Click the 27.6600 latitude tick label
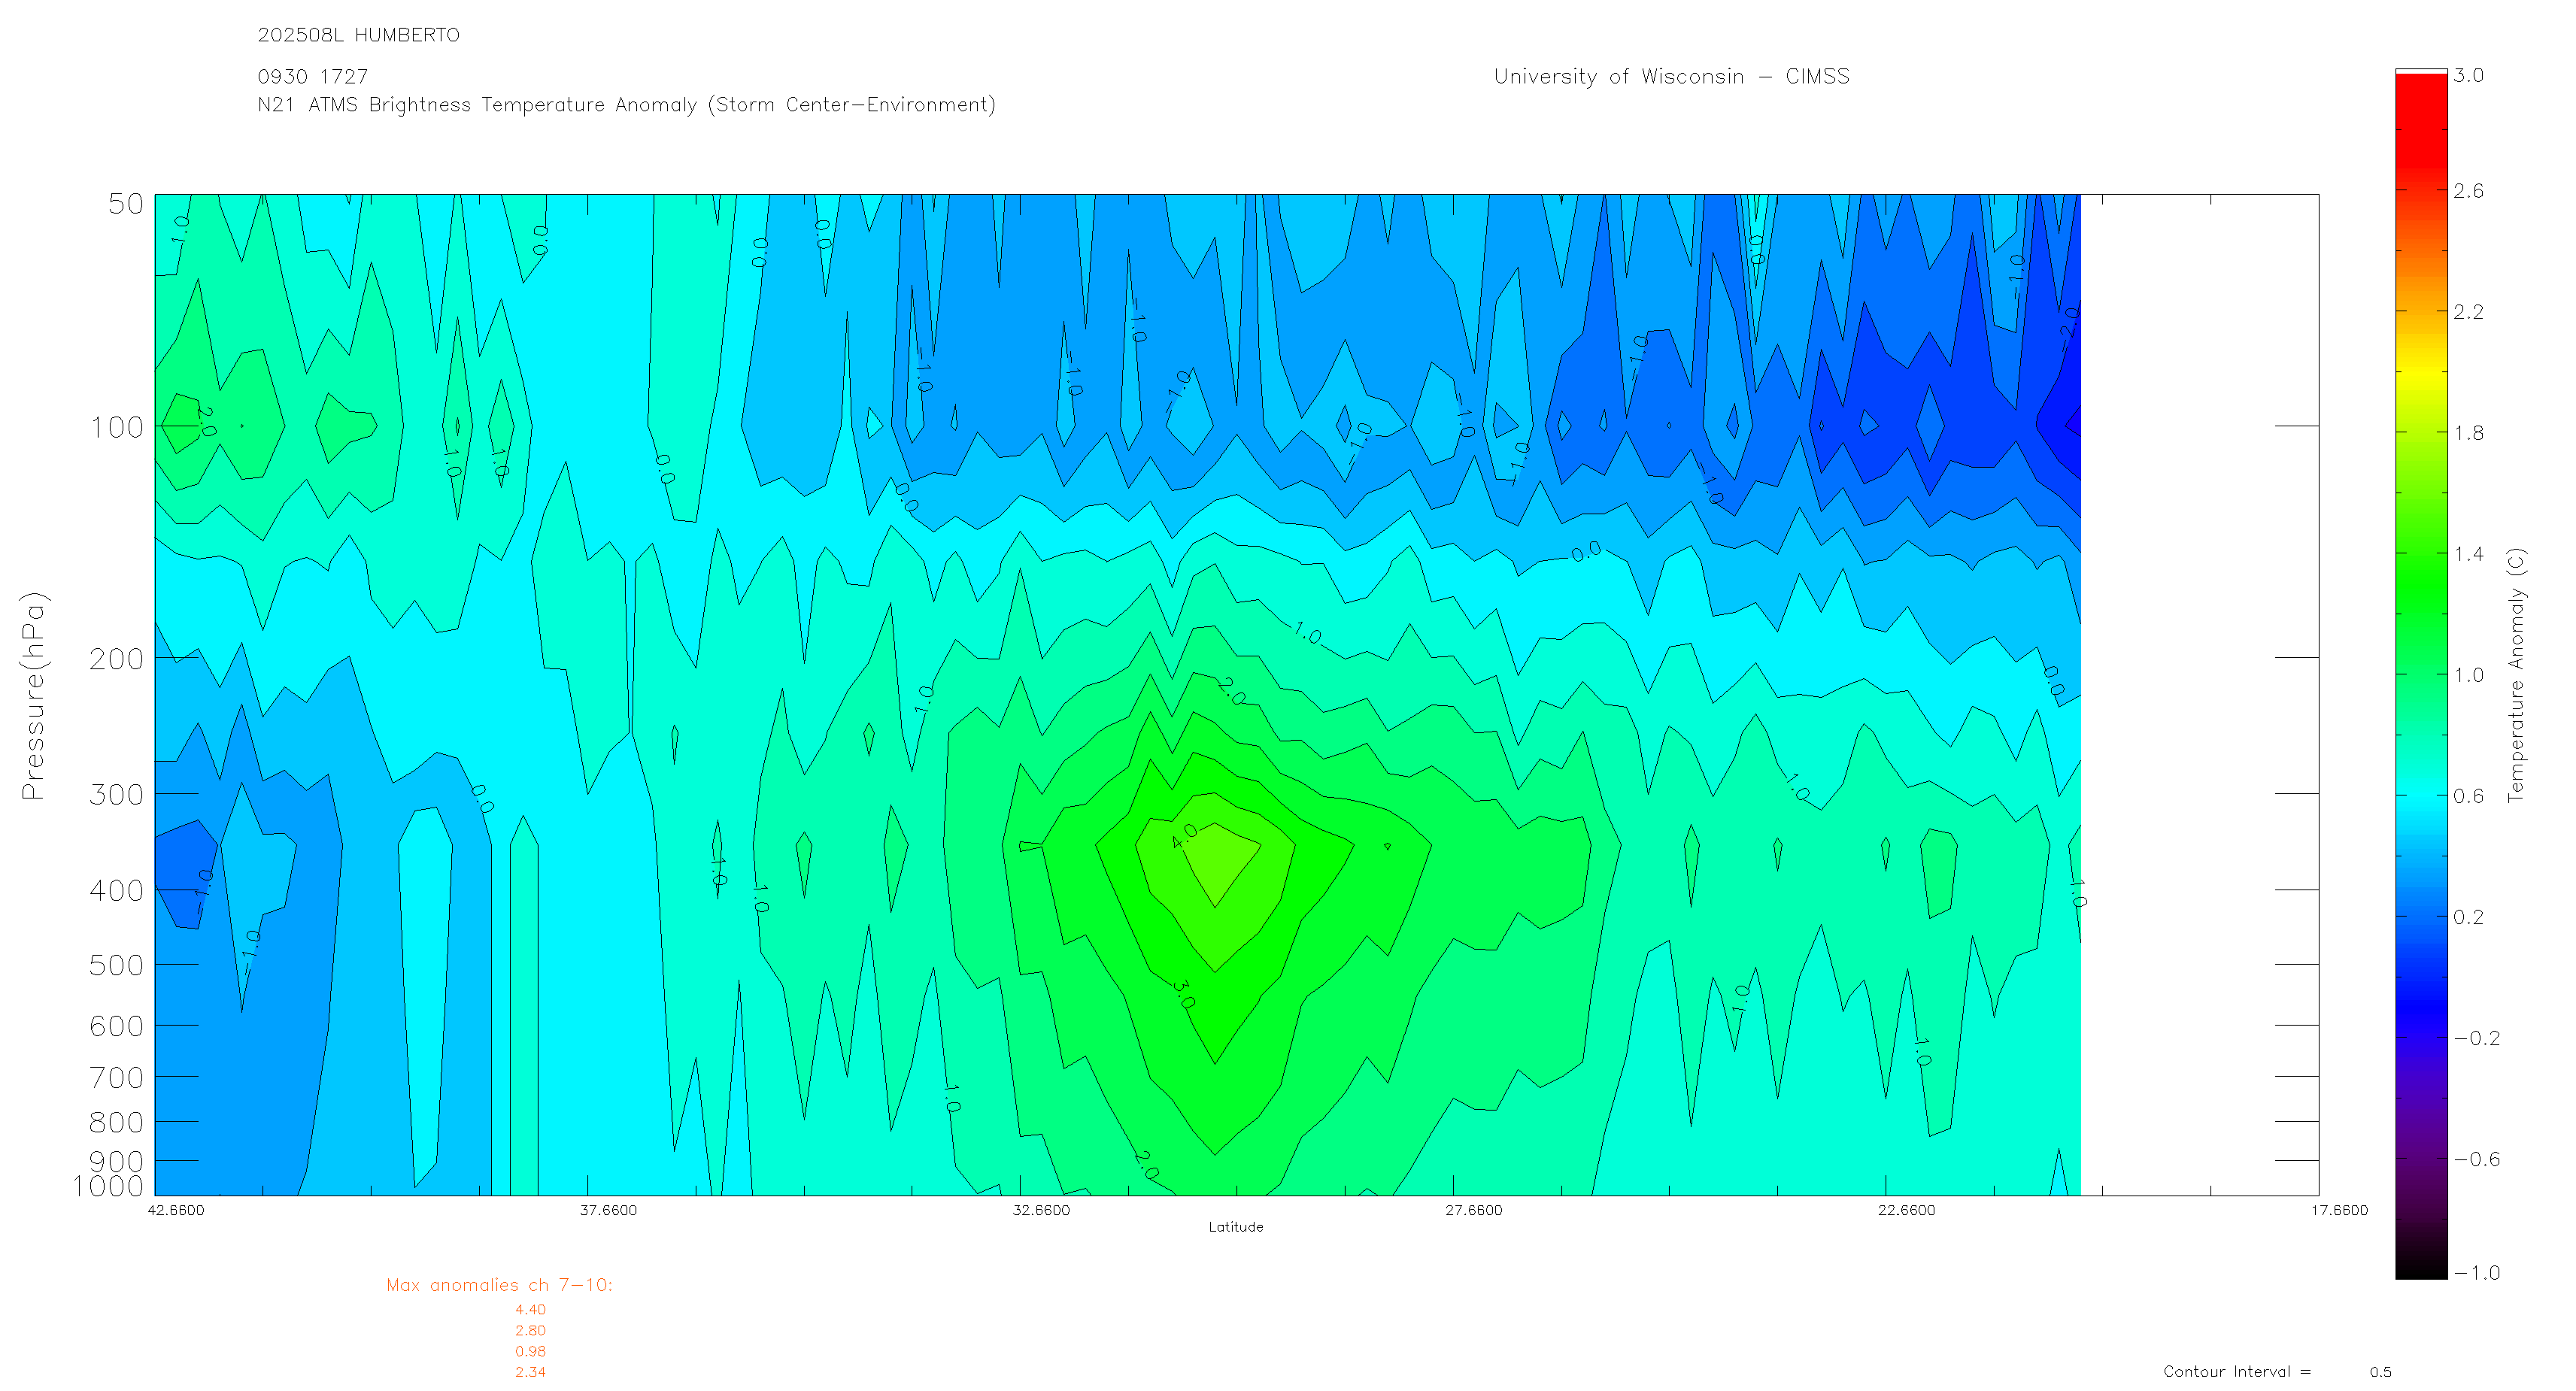This screenshot has height=1391, width=2576. pos(1473,1210)
